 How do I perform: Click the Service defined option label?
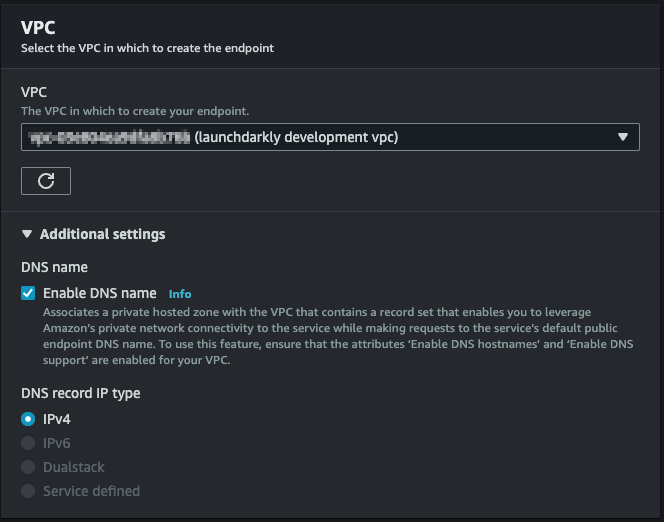tap(91, 491)
